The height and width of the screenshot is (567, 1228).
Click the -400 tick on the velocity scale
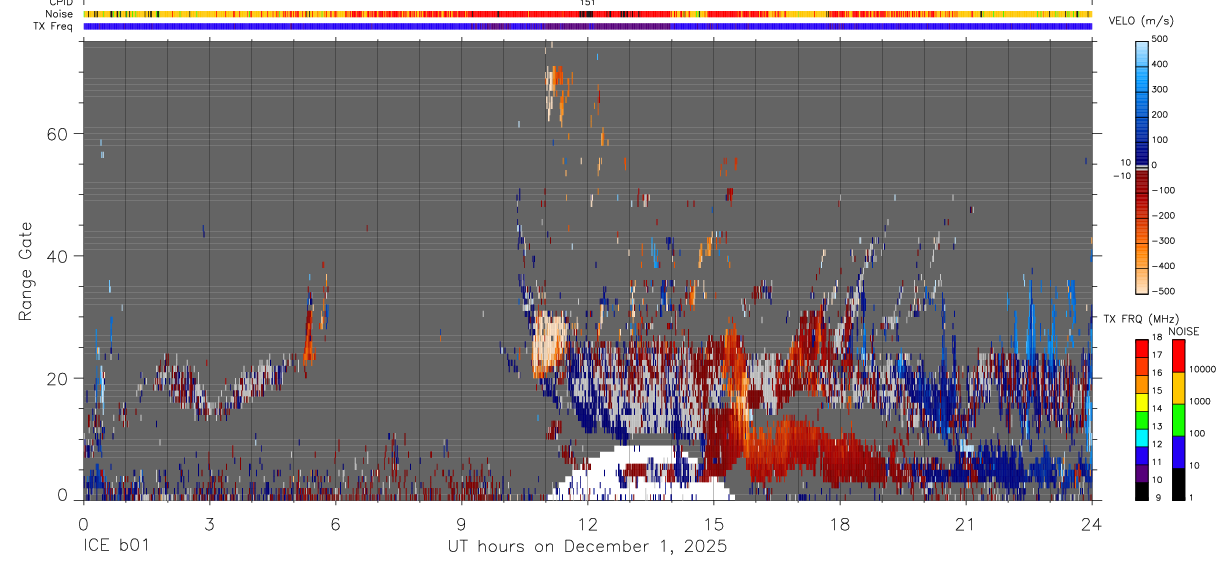coord(1164,267)
